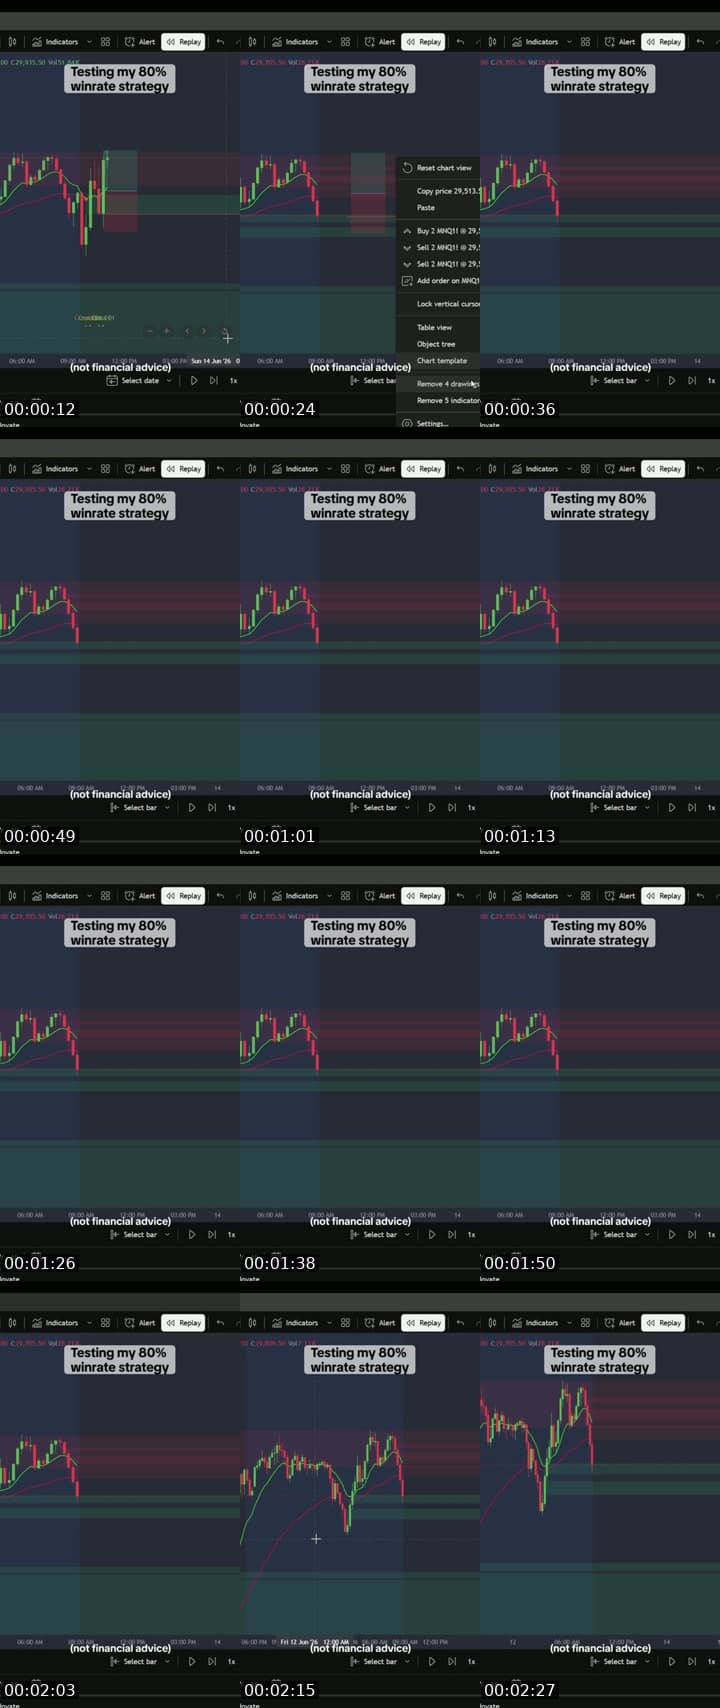The height and width of the screenshot is (1708, 720).
Task: Toggle Replay mode in 00:01:50 frame
Action: coord(663,896)
